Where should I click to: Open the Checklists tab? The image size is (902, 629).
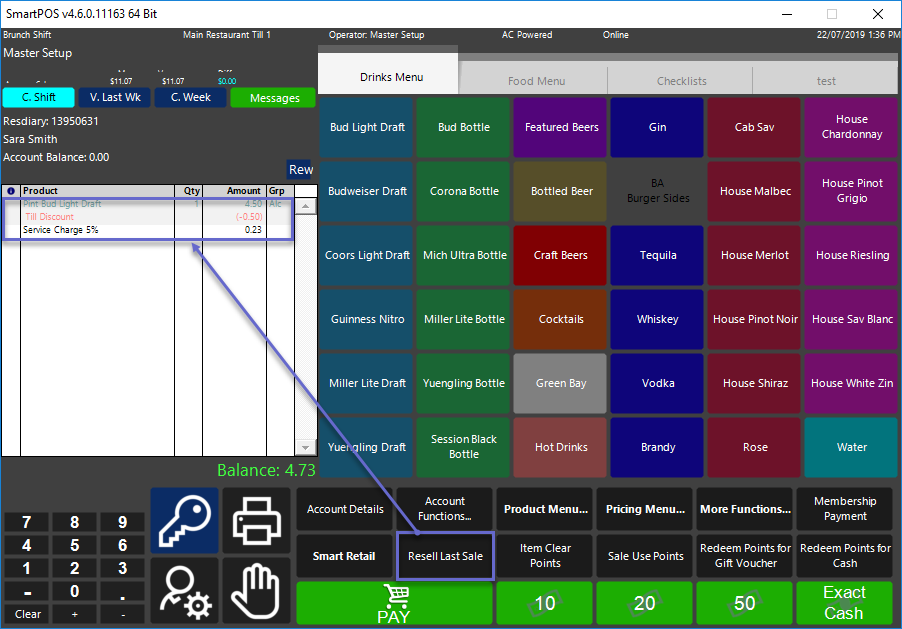pyautogui.click(x=681, y=81)
